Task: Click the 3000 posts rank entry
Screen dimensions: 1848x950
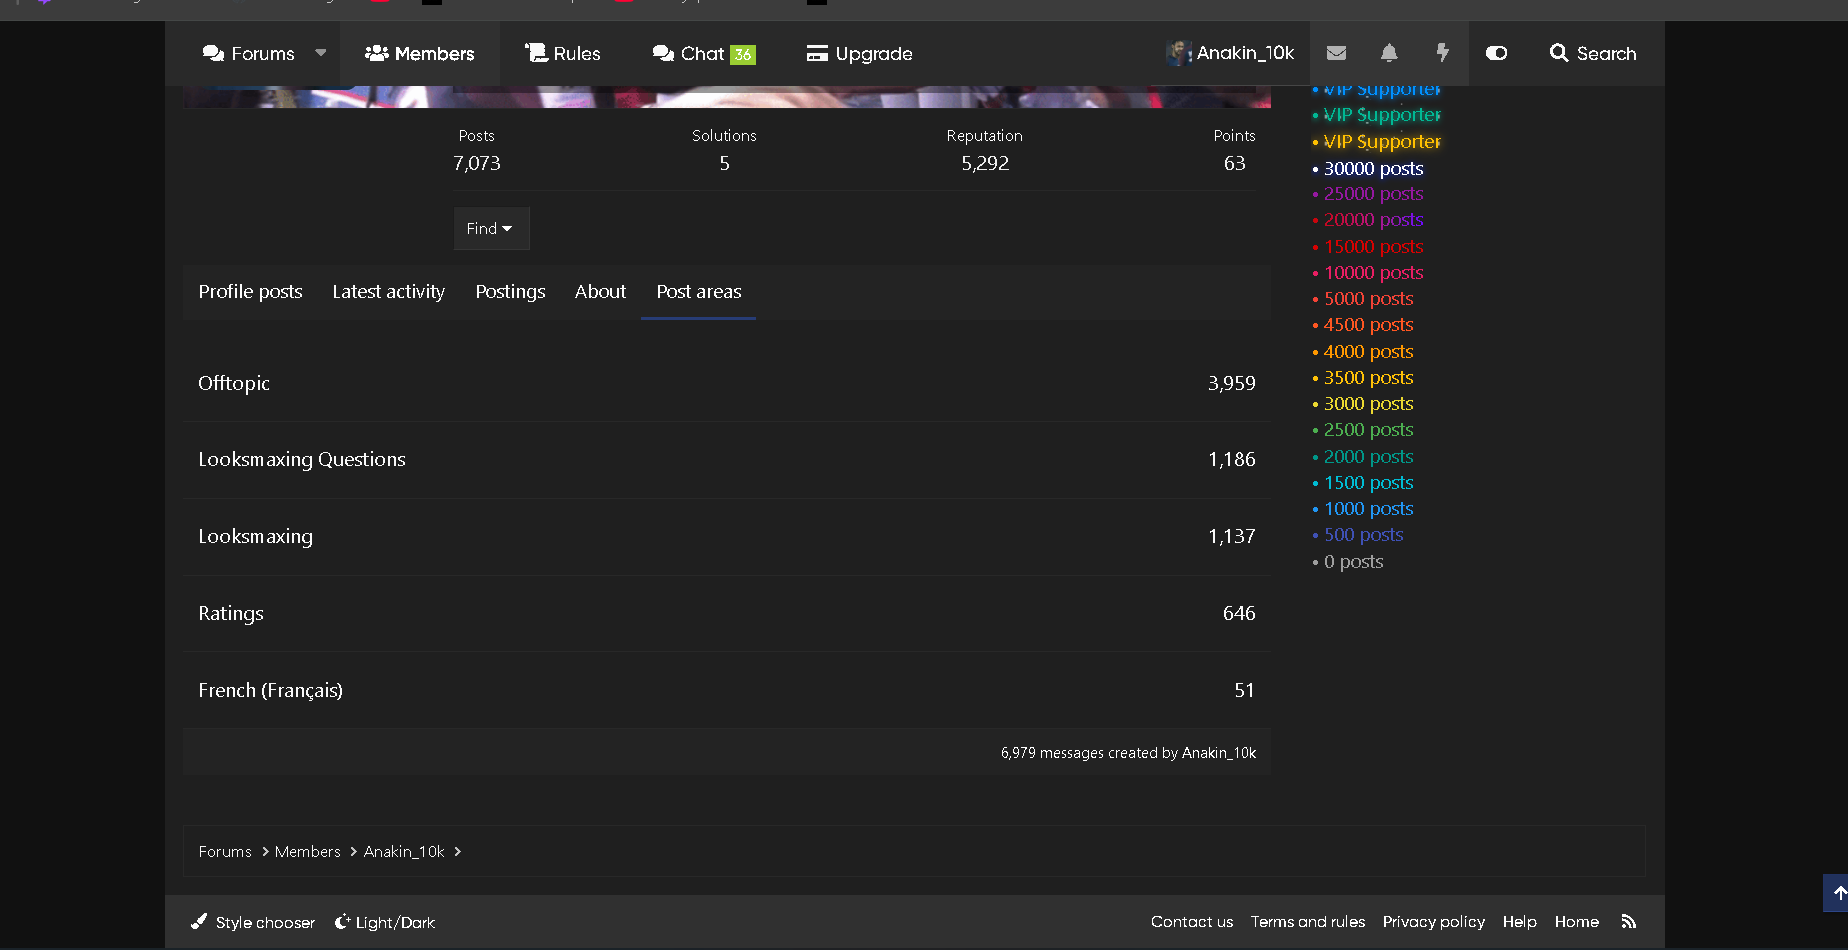Action: coord(1368,404)
